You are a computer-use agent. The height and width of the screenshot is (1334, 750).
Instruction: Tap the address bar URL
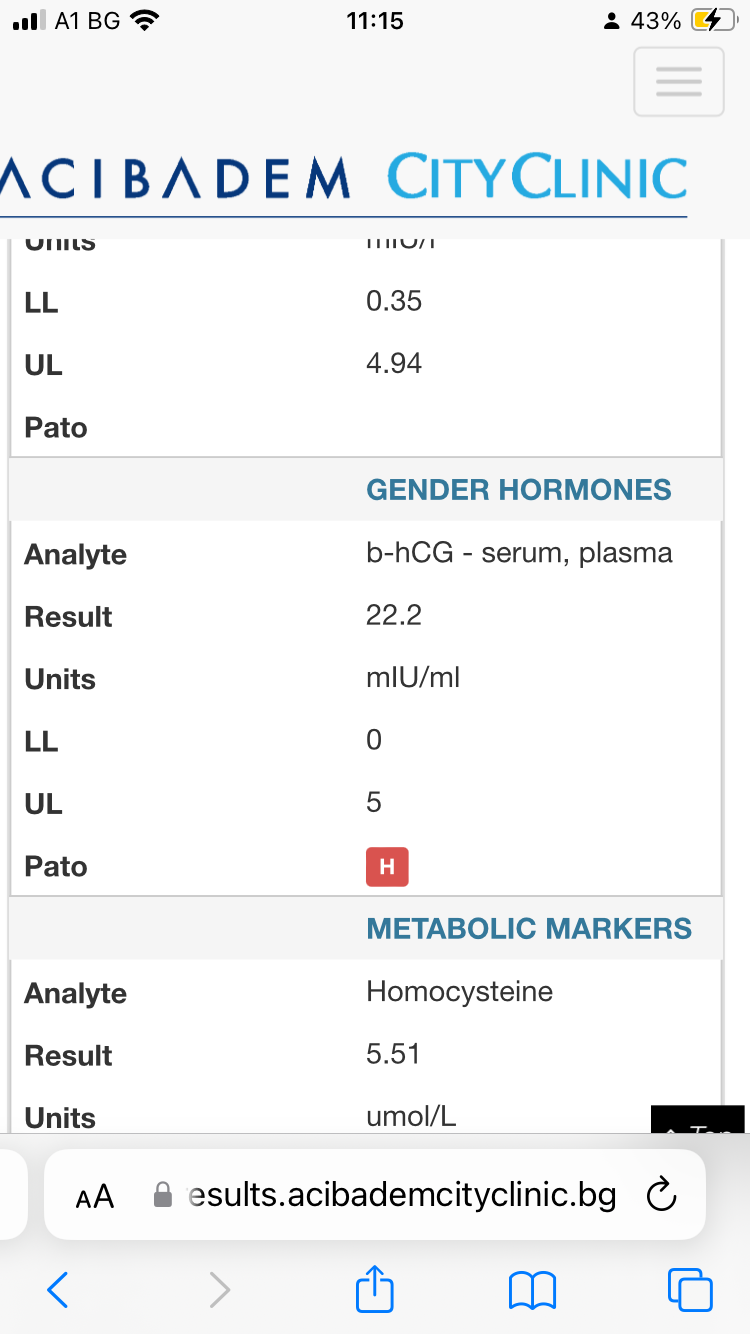pyautogui.click(x=402, y=1195)
